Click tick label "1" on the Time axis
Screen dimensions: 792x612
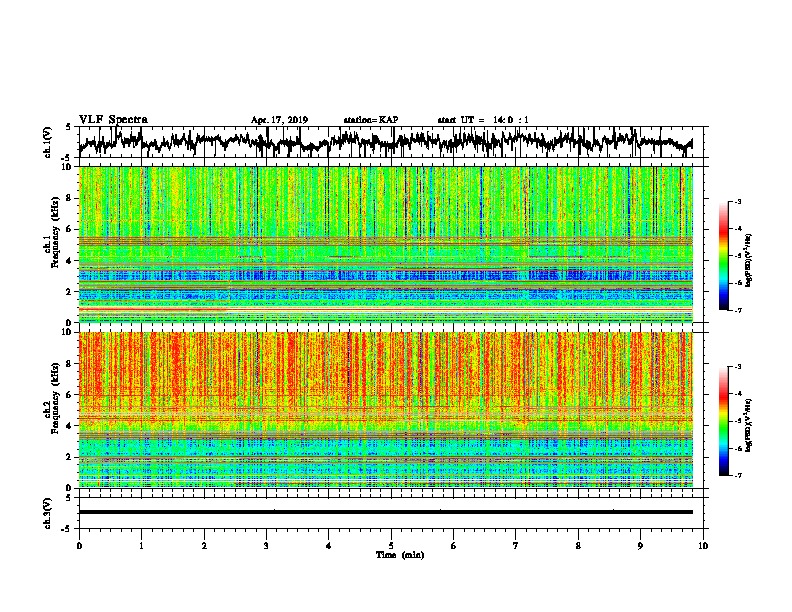click(141, 546)
